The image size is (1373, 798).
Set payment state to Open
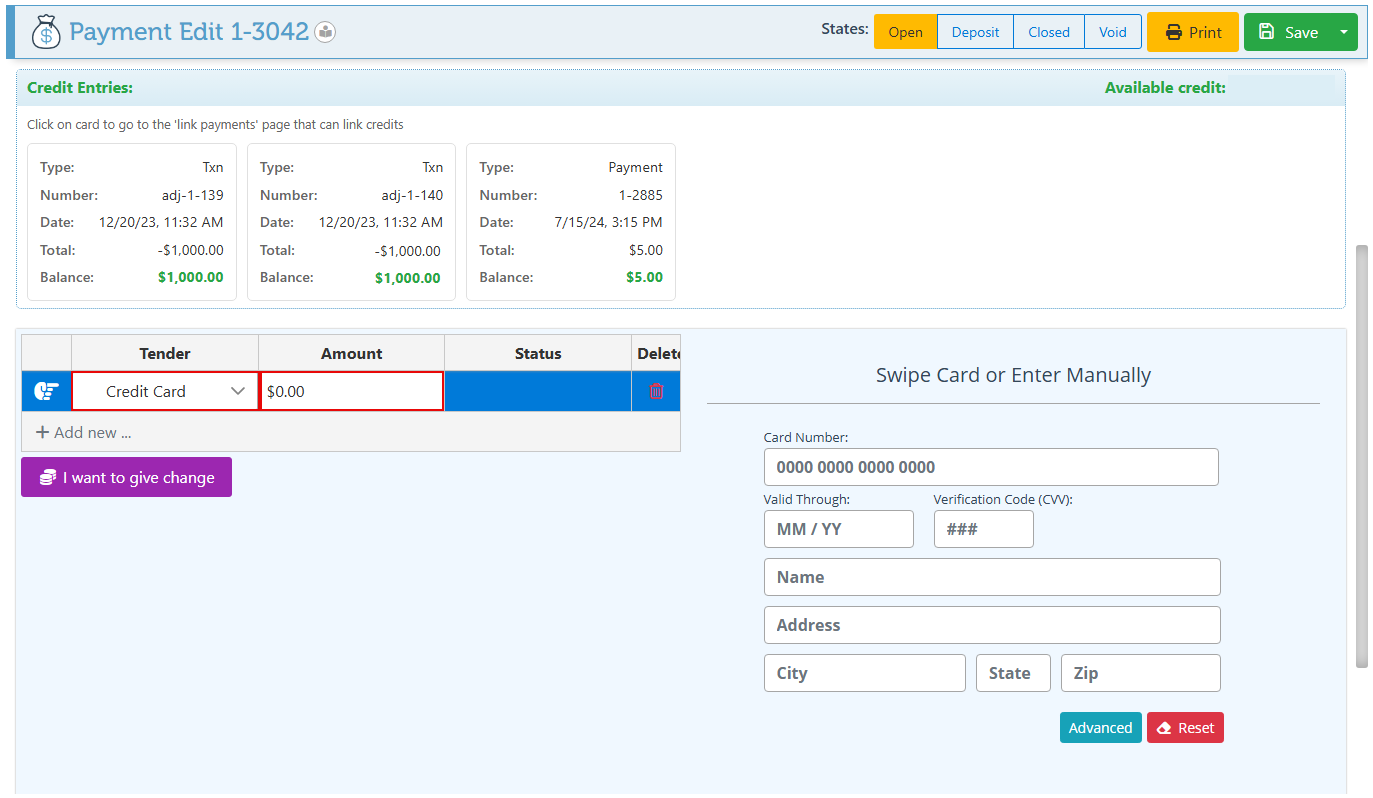905,32
